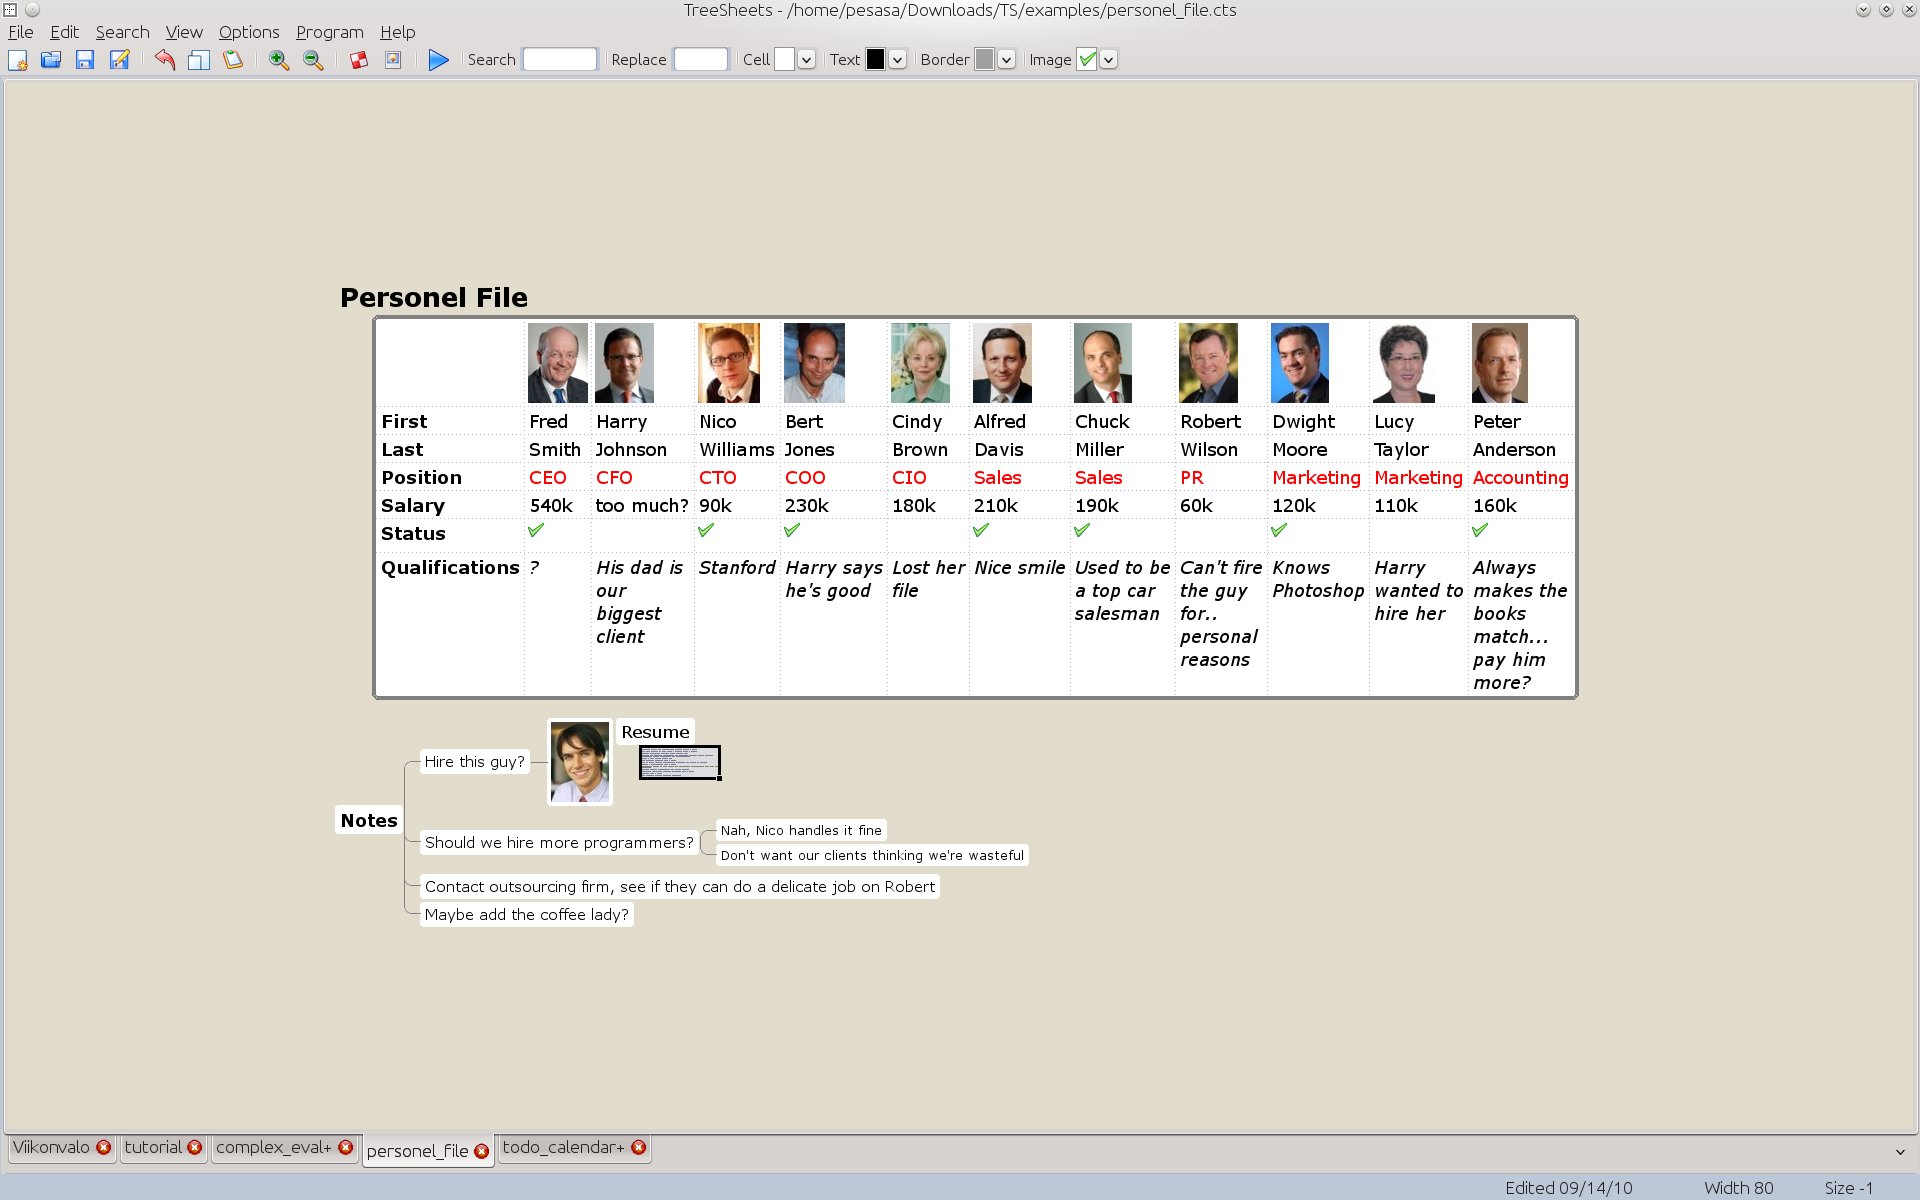
Task: Select the Border gray color swatch
Action: [x=984, y=60]
